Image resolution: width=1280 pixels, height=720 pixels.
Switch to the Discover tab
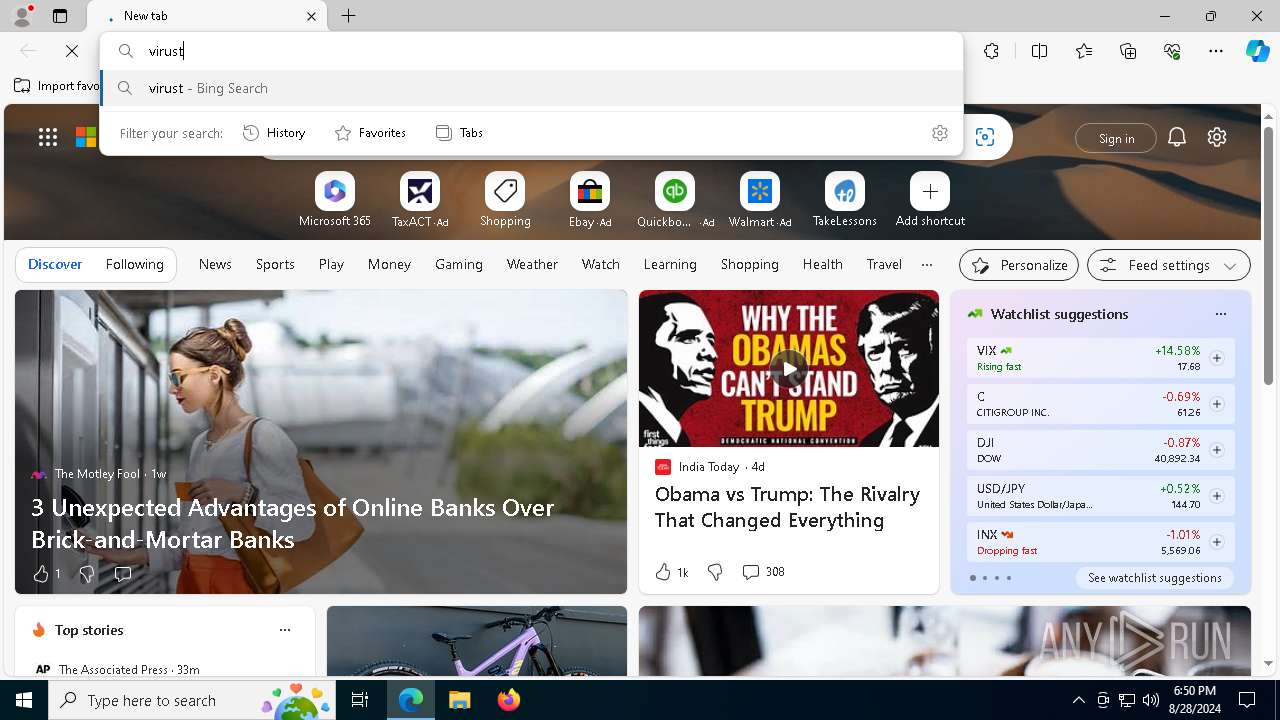tap(55, 264)
